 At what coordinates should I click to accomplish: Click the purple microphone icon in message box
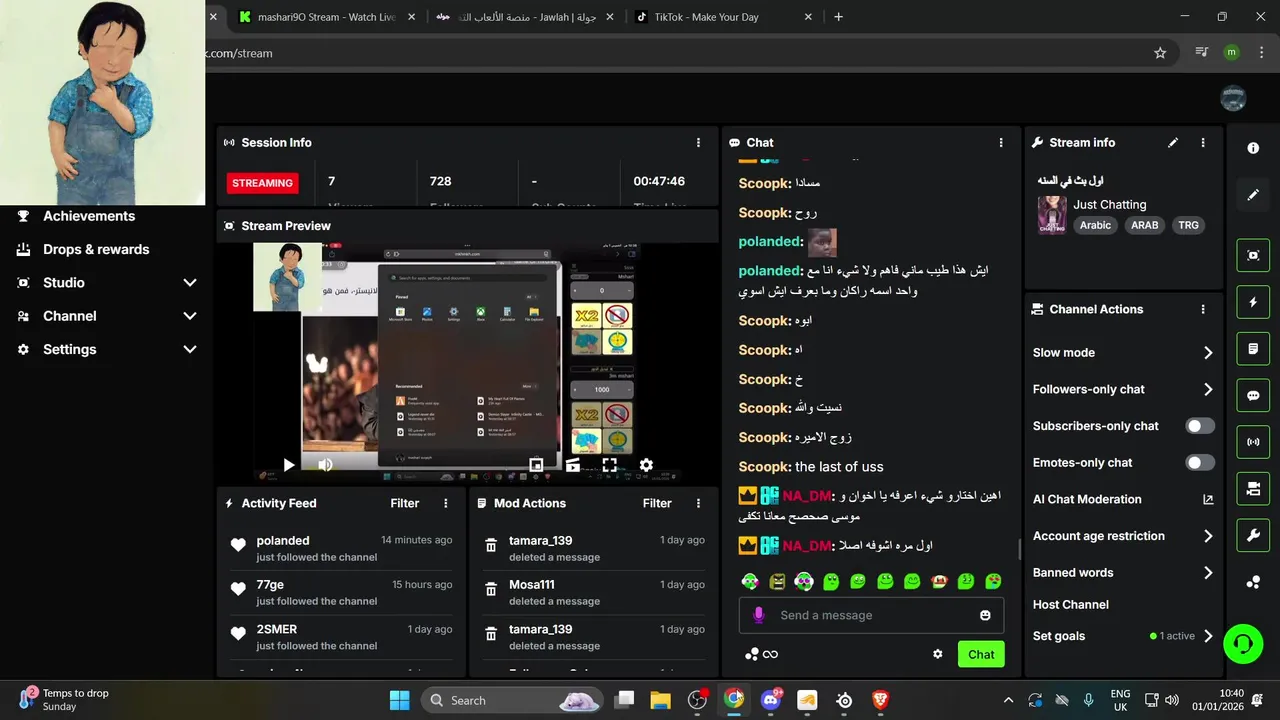coord(759,615)
